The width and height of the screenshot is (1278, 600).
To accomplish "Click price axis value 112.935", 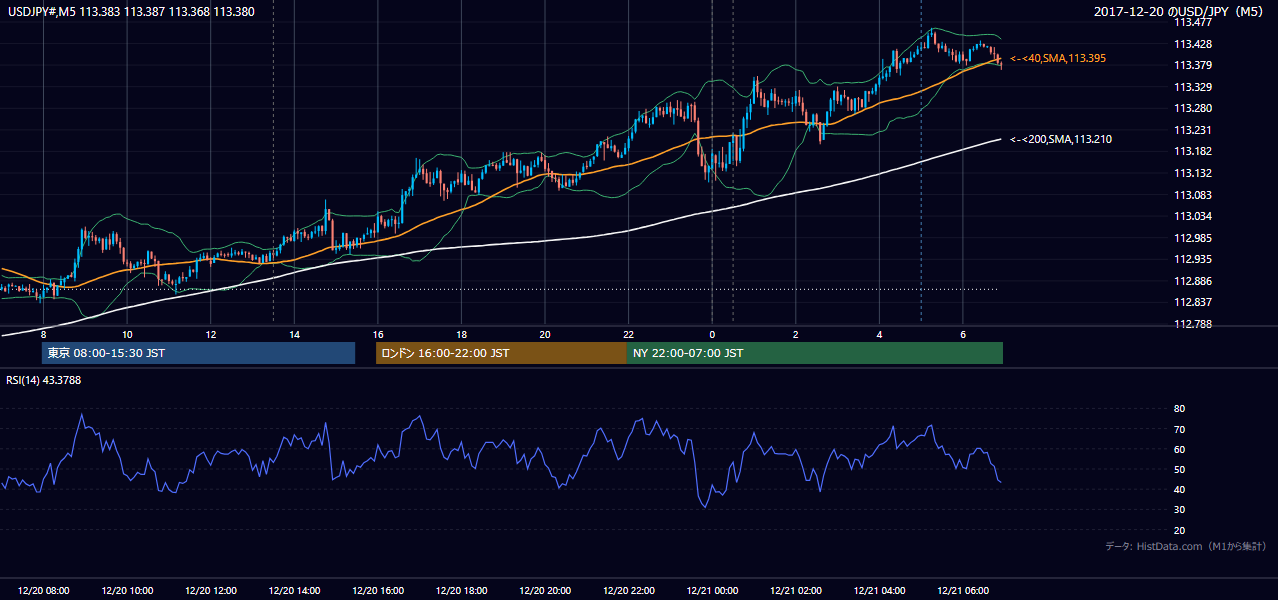I will click(1193, 259).
